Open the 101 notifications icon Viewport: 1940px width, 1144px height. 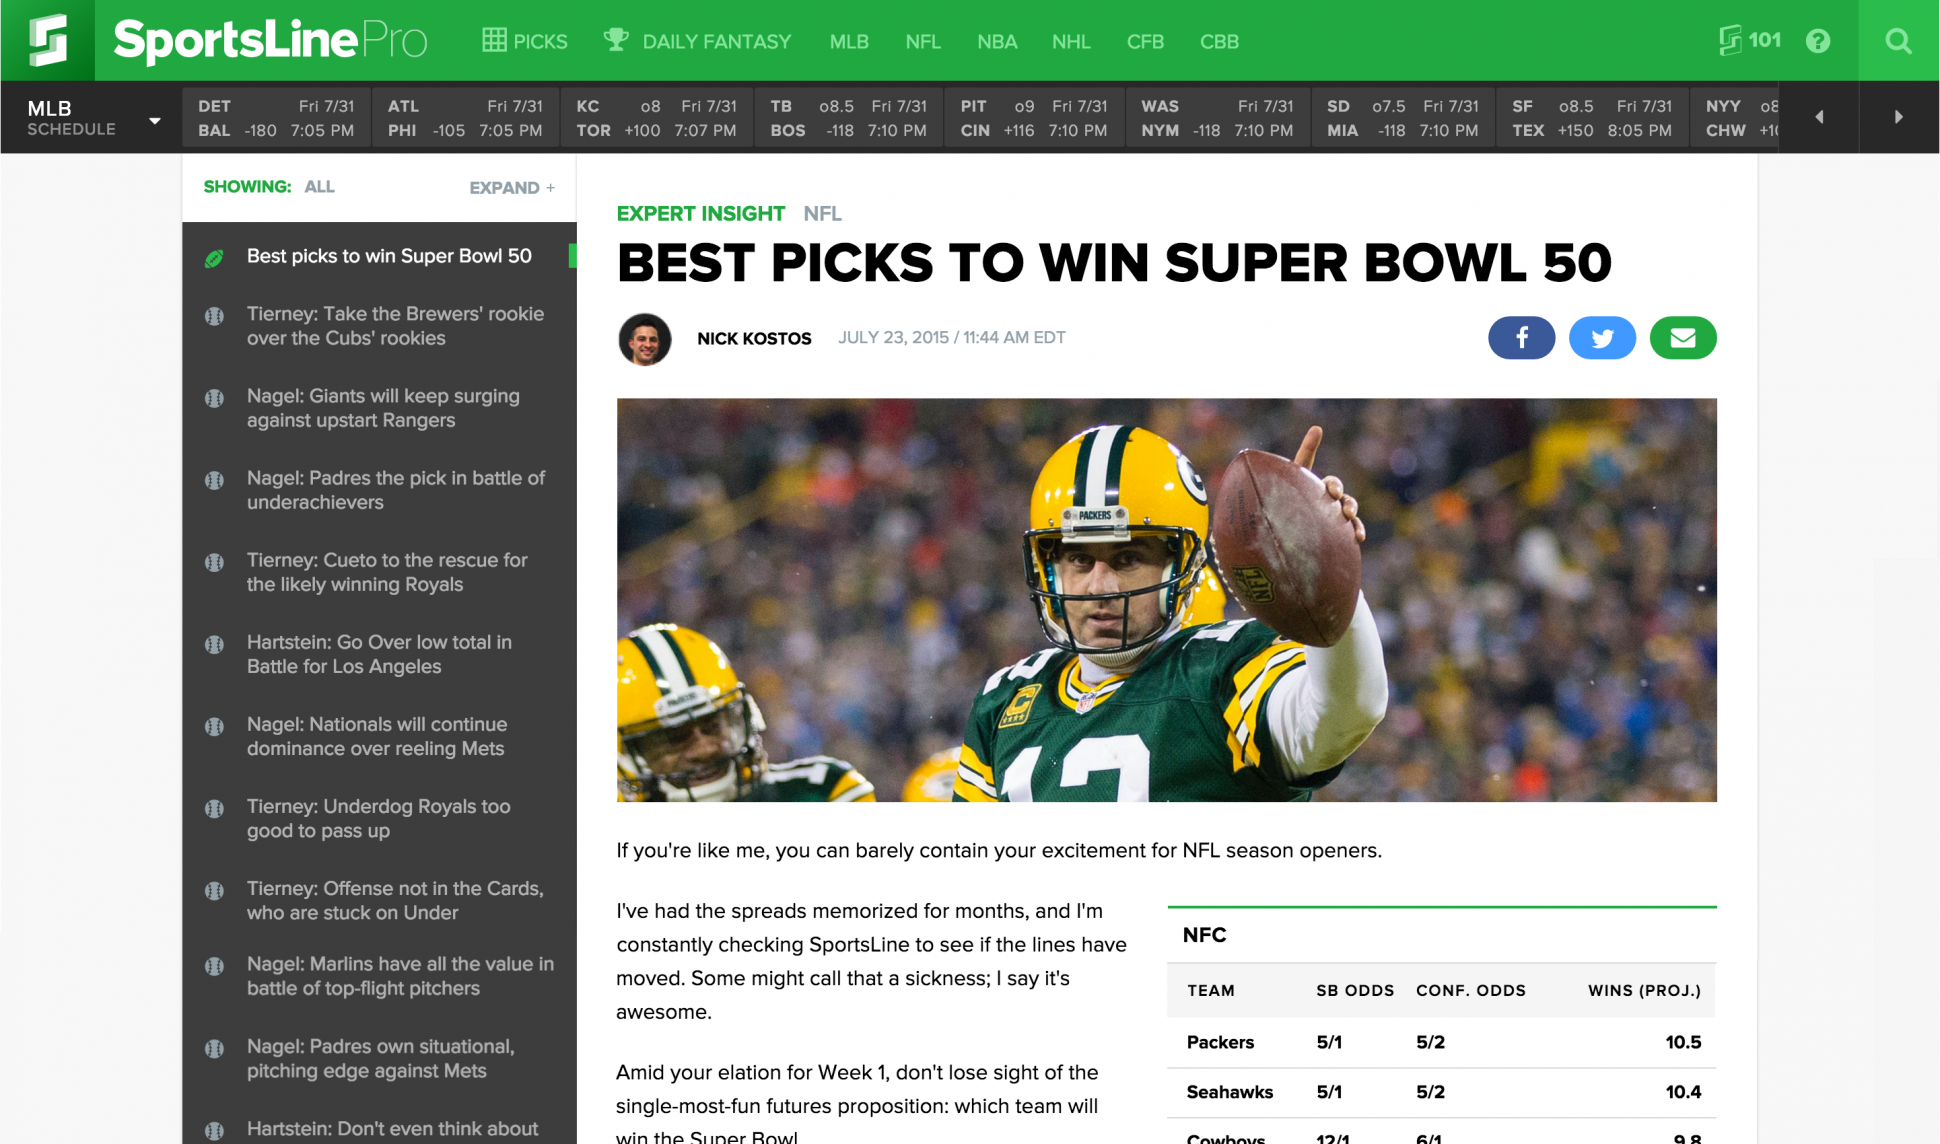click(x=1748, y=40)
